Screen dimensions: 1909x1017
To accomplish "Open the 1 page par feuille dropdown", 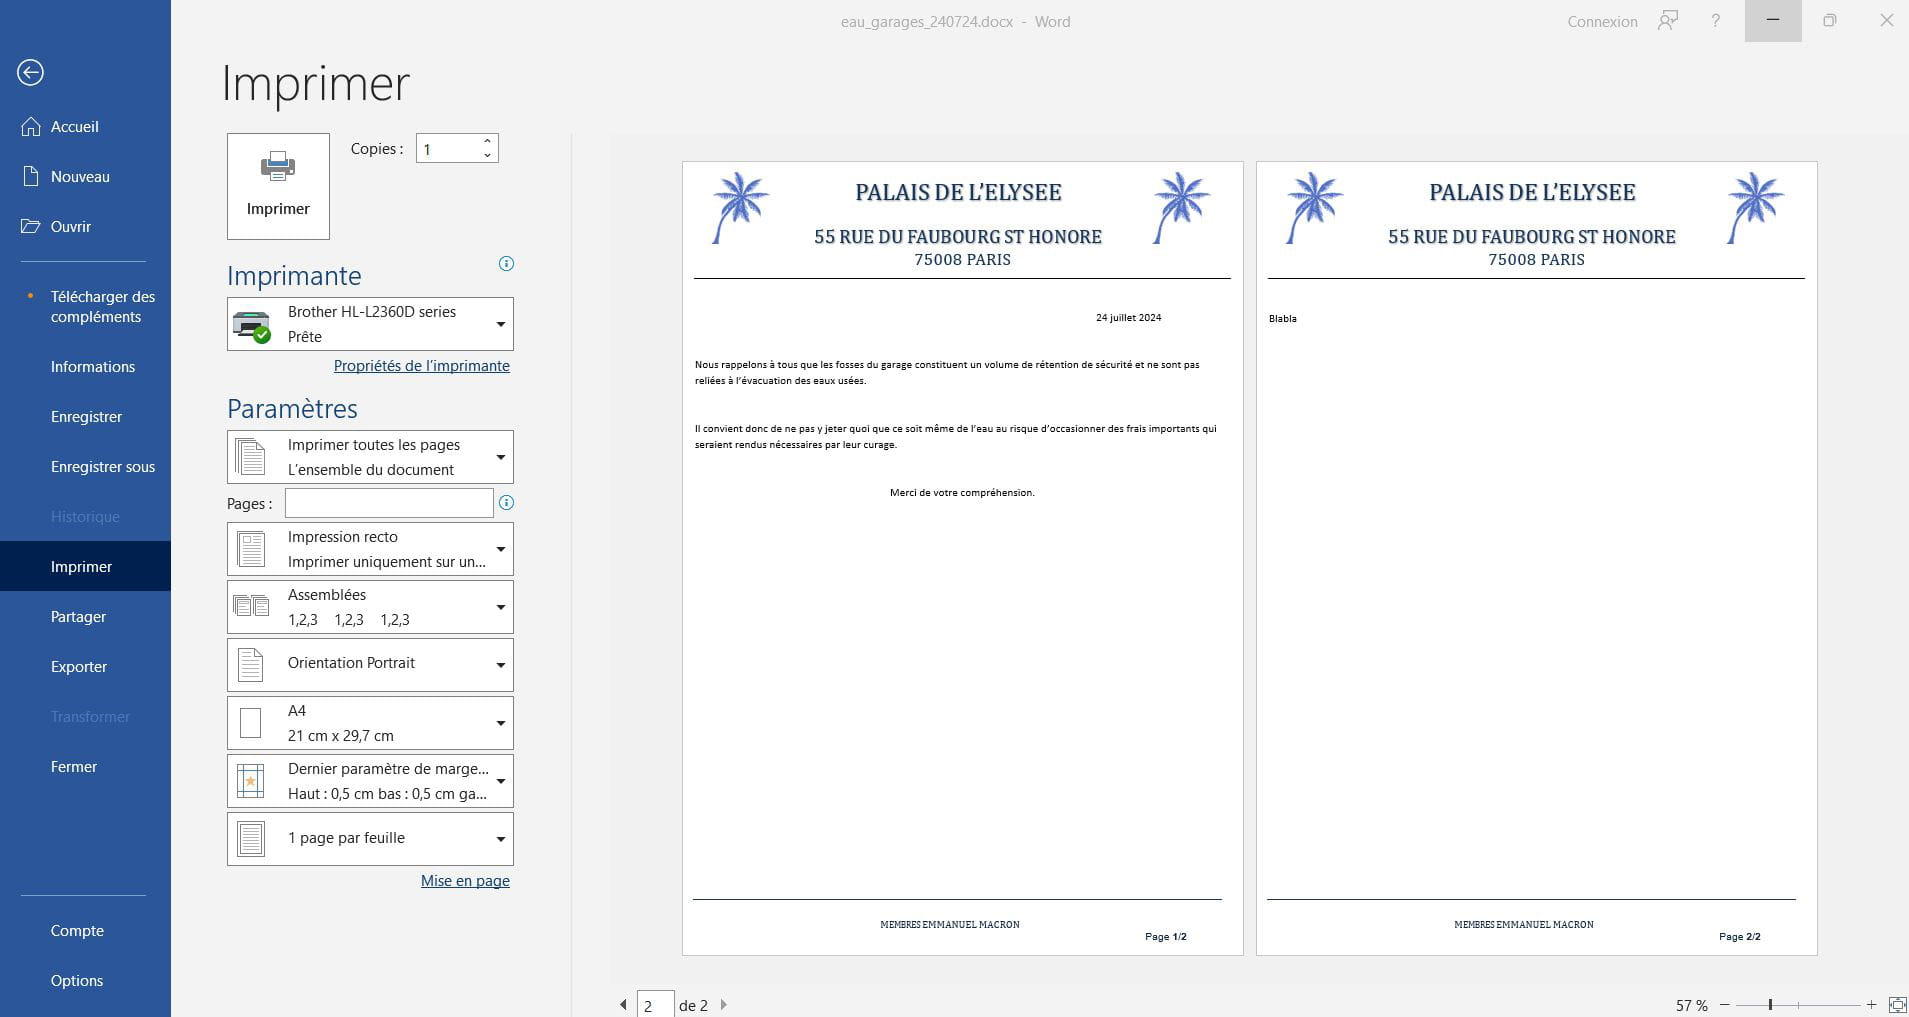I will (370, 839).
